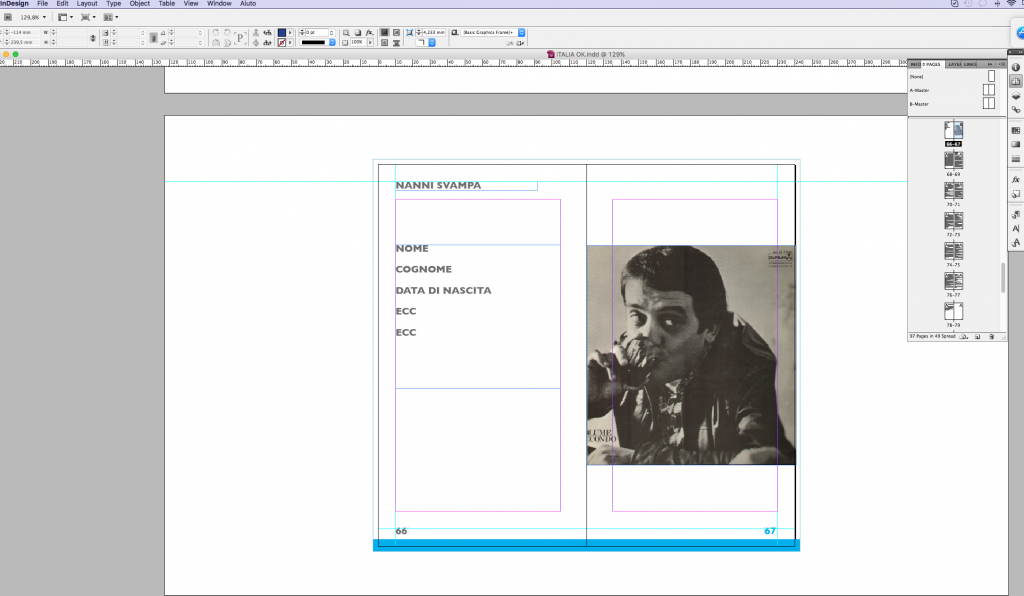Open the fx effects button in control bar
This screenshot has width=1024, height=596.
pos(370,33)
